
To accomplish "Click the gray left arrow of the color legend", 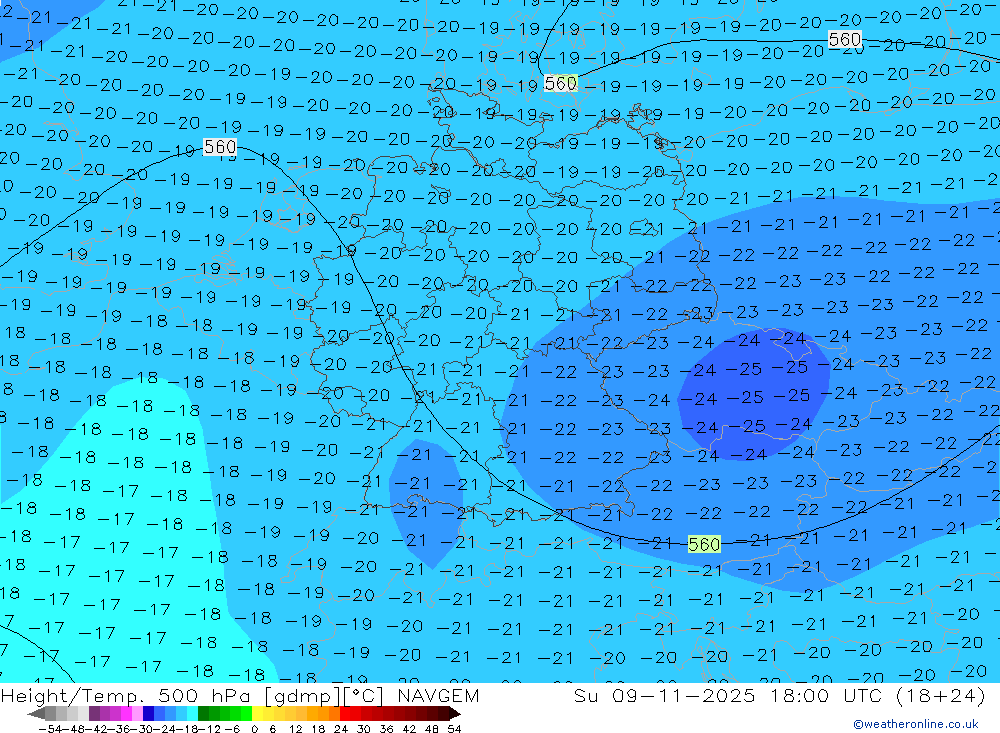I will (x=37, y=713).
